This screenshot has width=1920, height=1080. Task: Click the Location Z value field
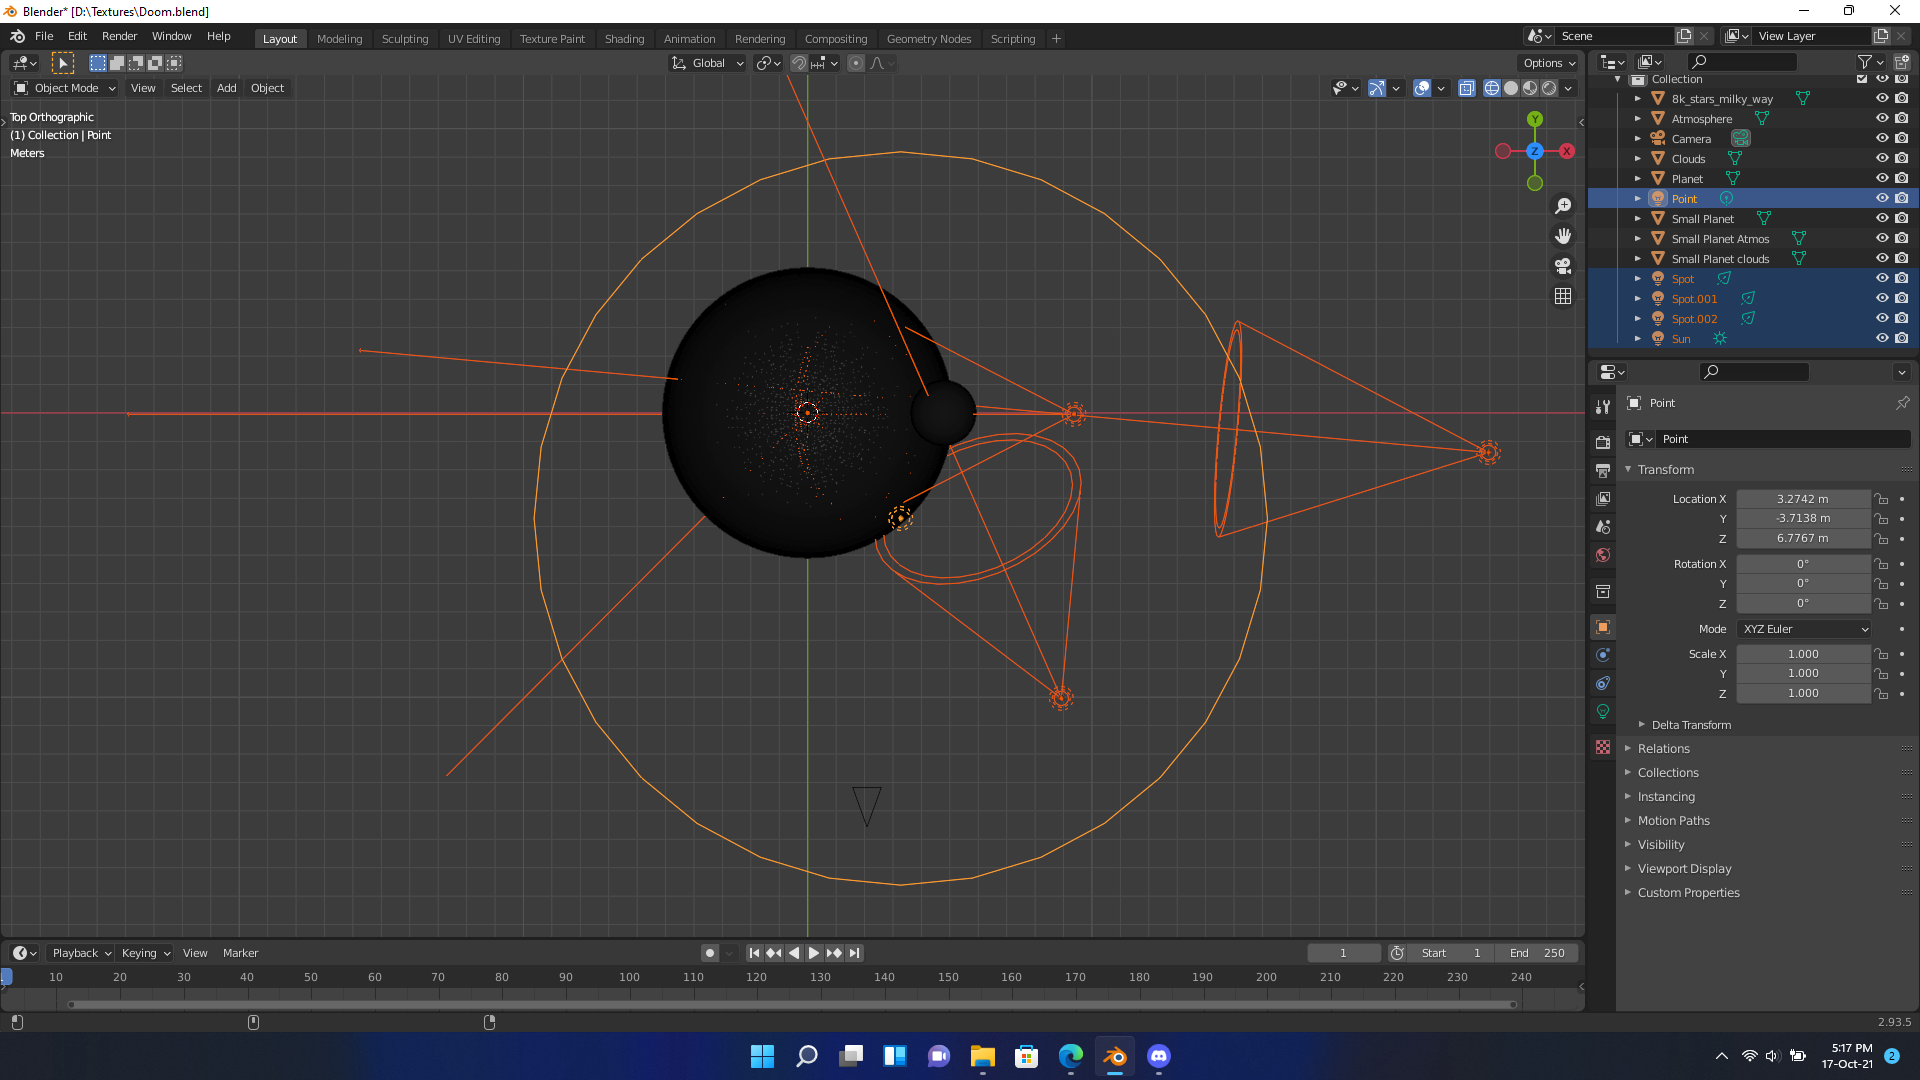point(1803,538)
